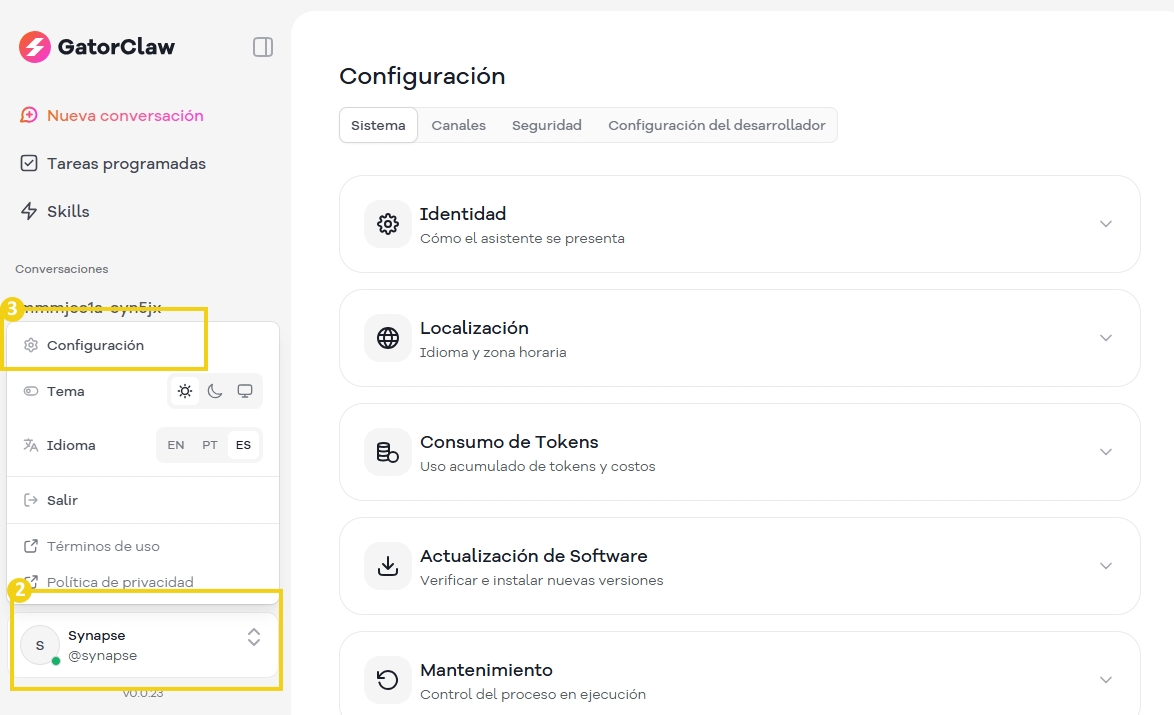Collapse the sidebar using the panel icon
Image resolution: width=1174 pixels, height=715 pixels.
[262, 46]
